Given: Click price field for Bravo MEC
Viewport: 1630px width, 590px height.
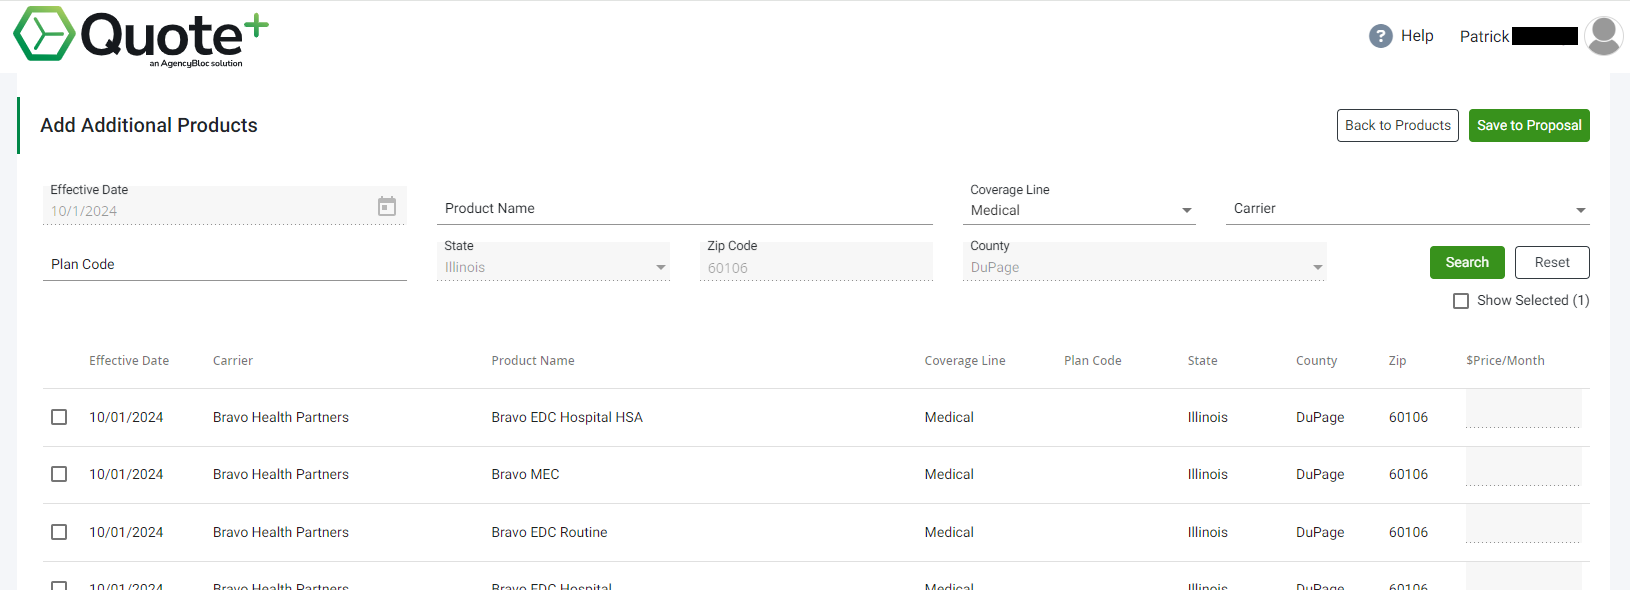Looking at the screenshot, I should [1524, 466].
